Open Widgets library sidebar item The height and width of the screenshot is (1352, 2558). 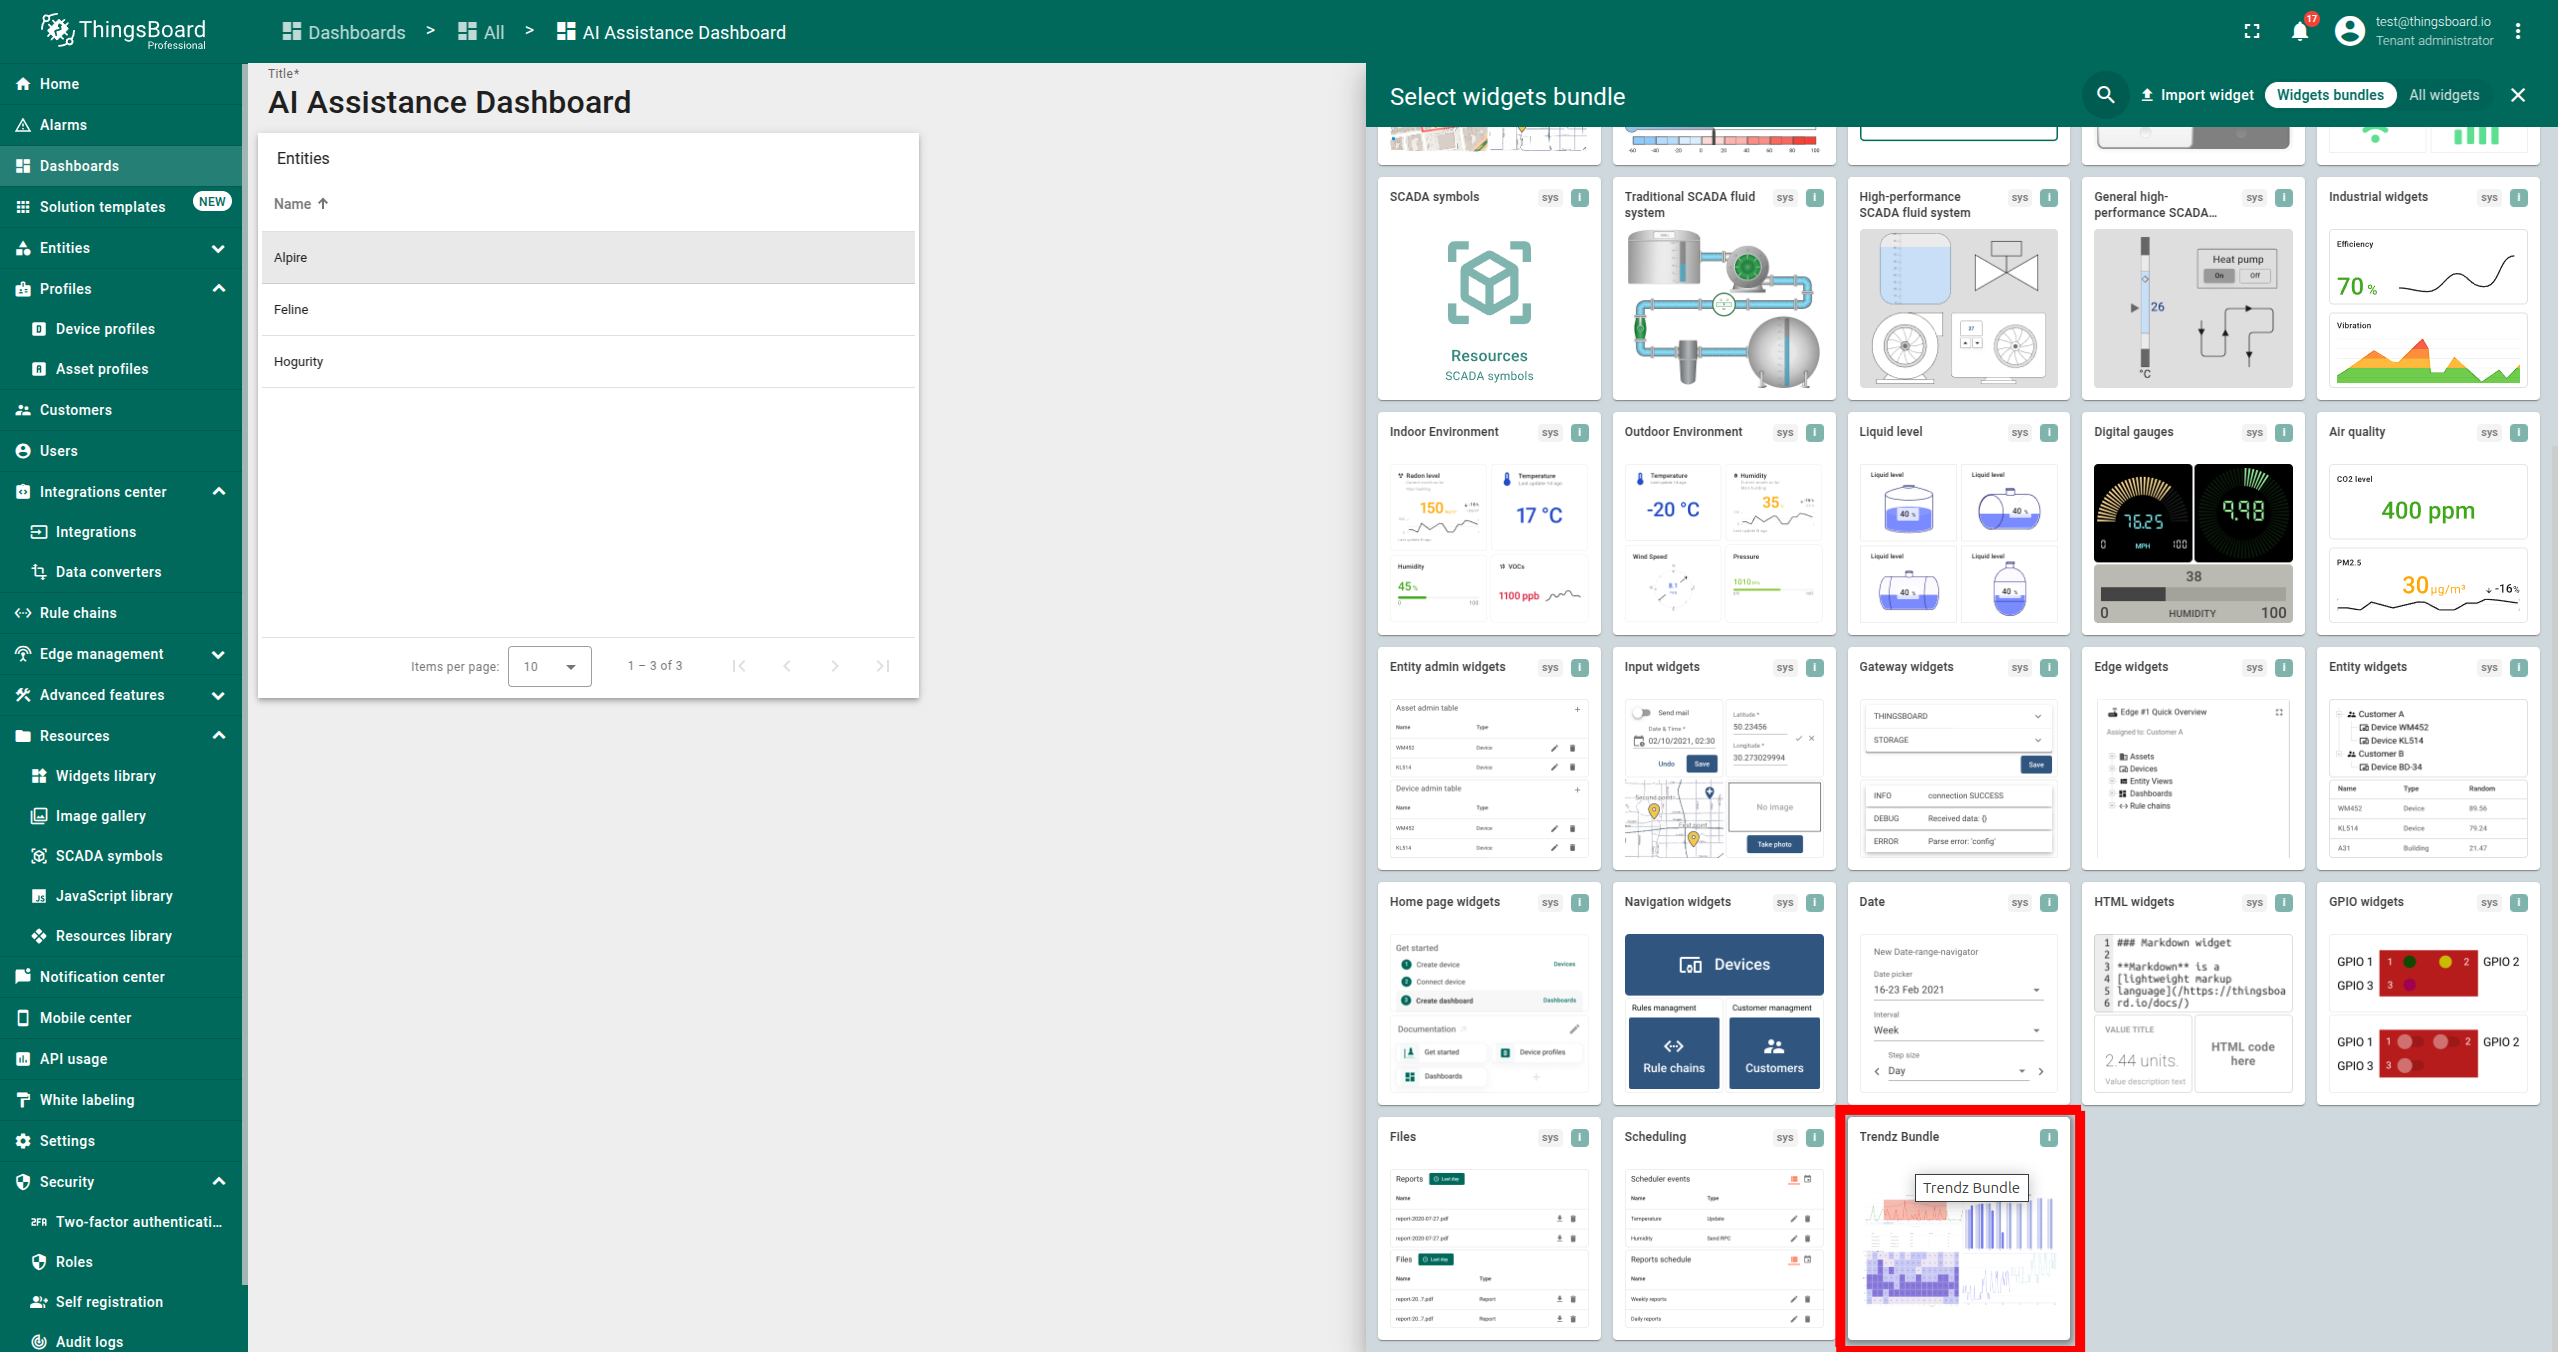click(x=105, y=776)
